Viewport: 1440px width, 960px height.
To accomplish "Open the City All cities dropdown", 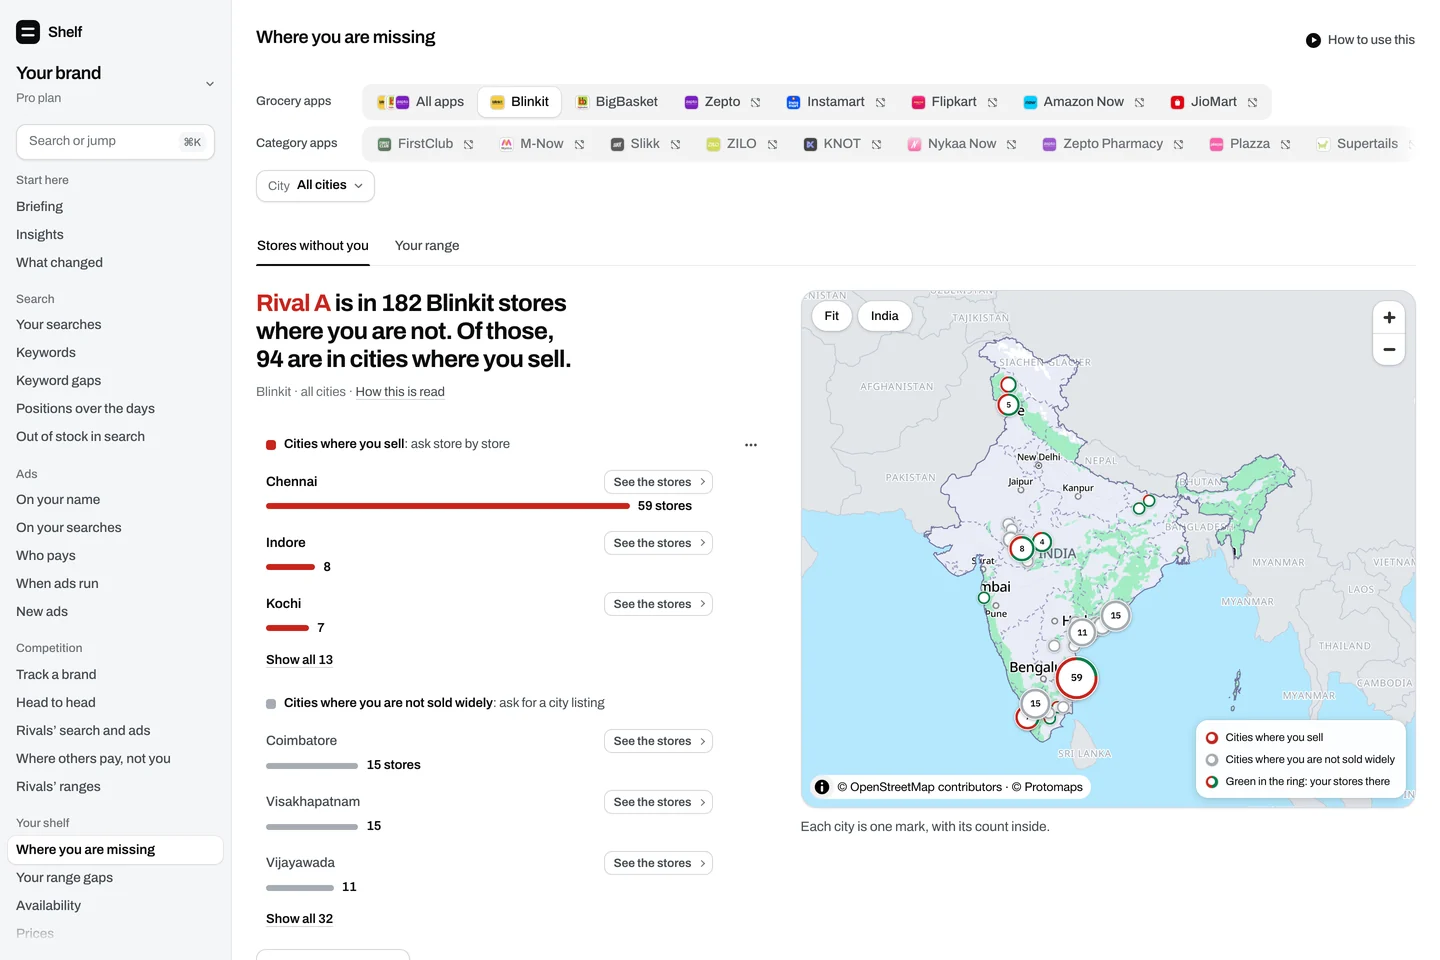I will (x=315, y=186).
